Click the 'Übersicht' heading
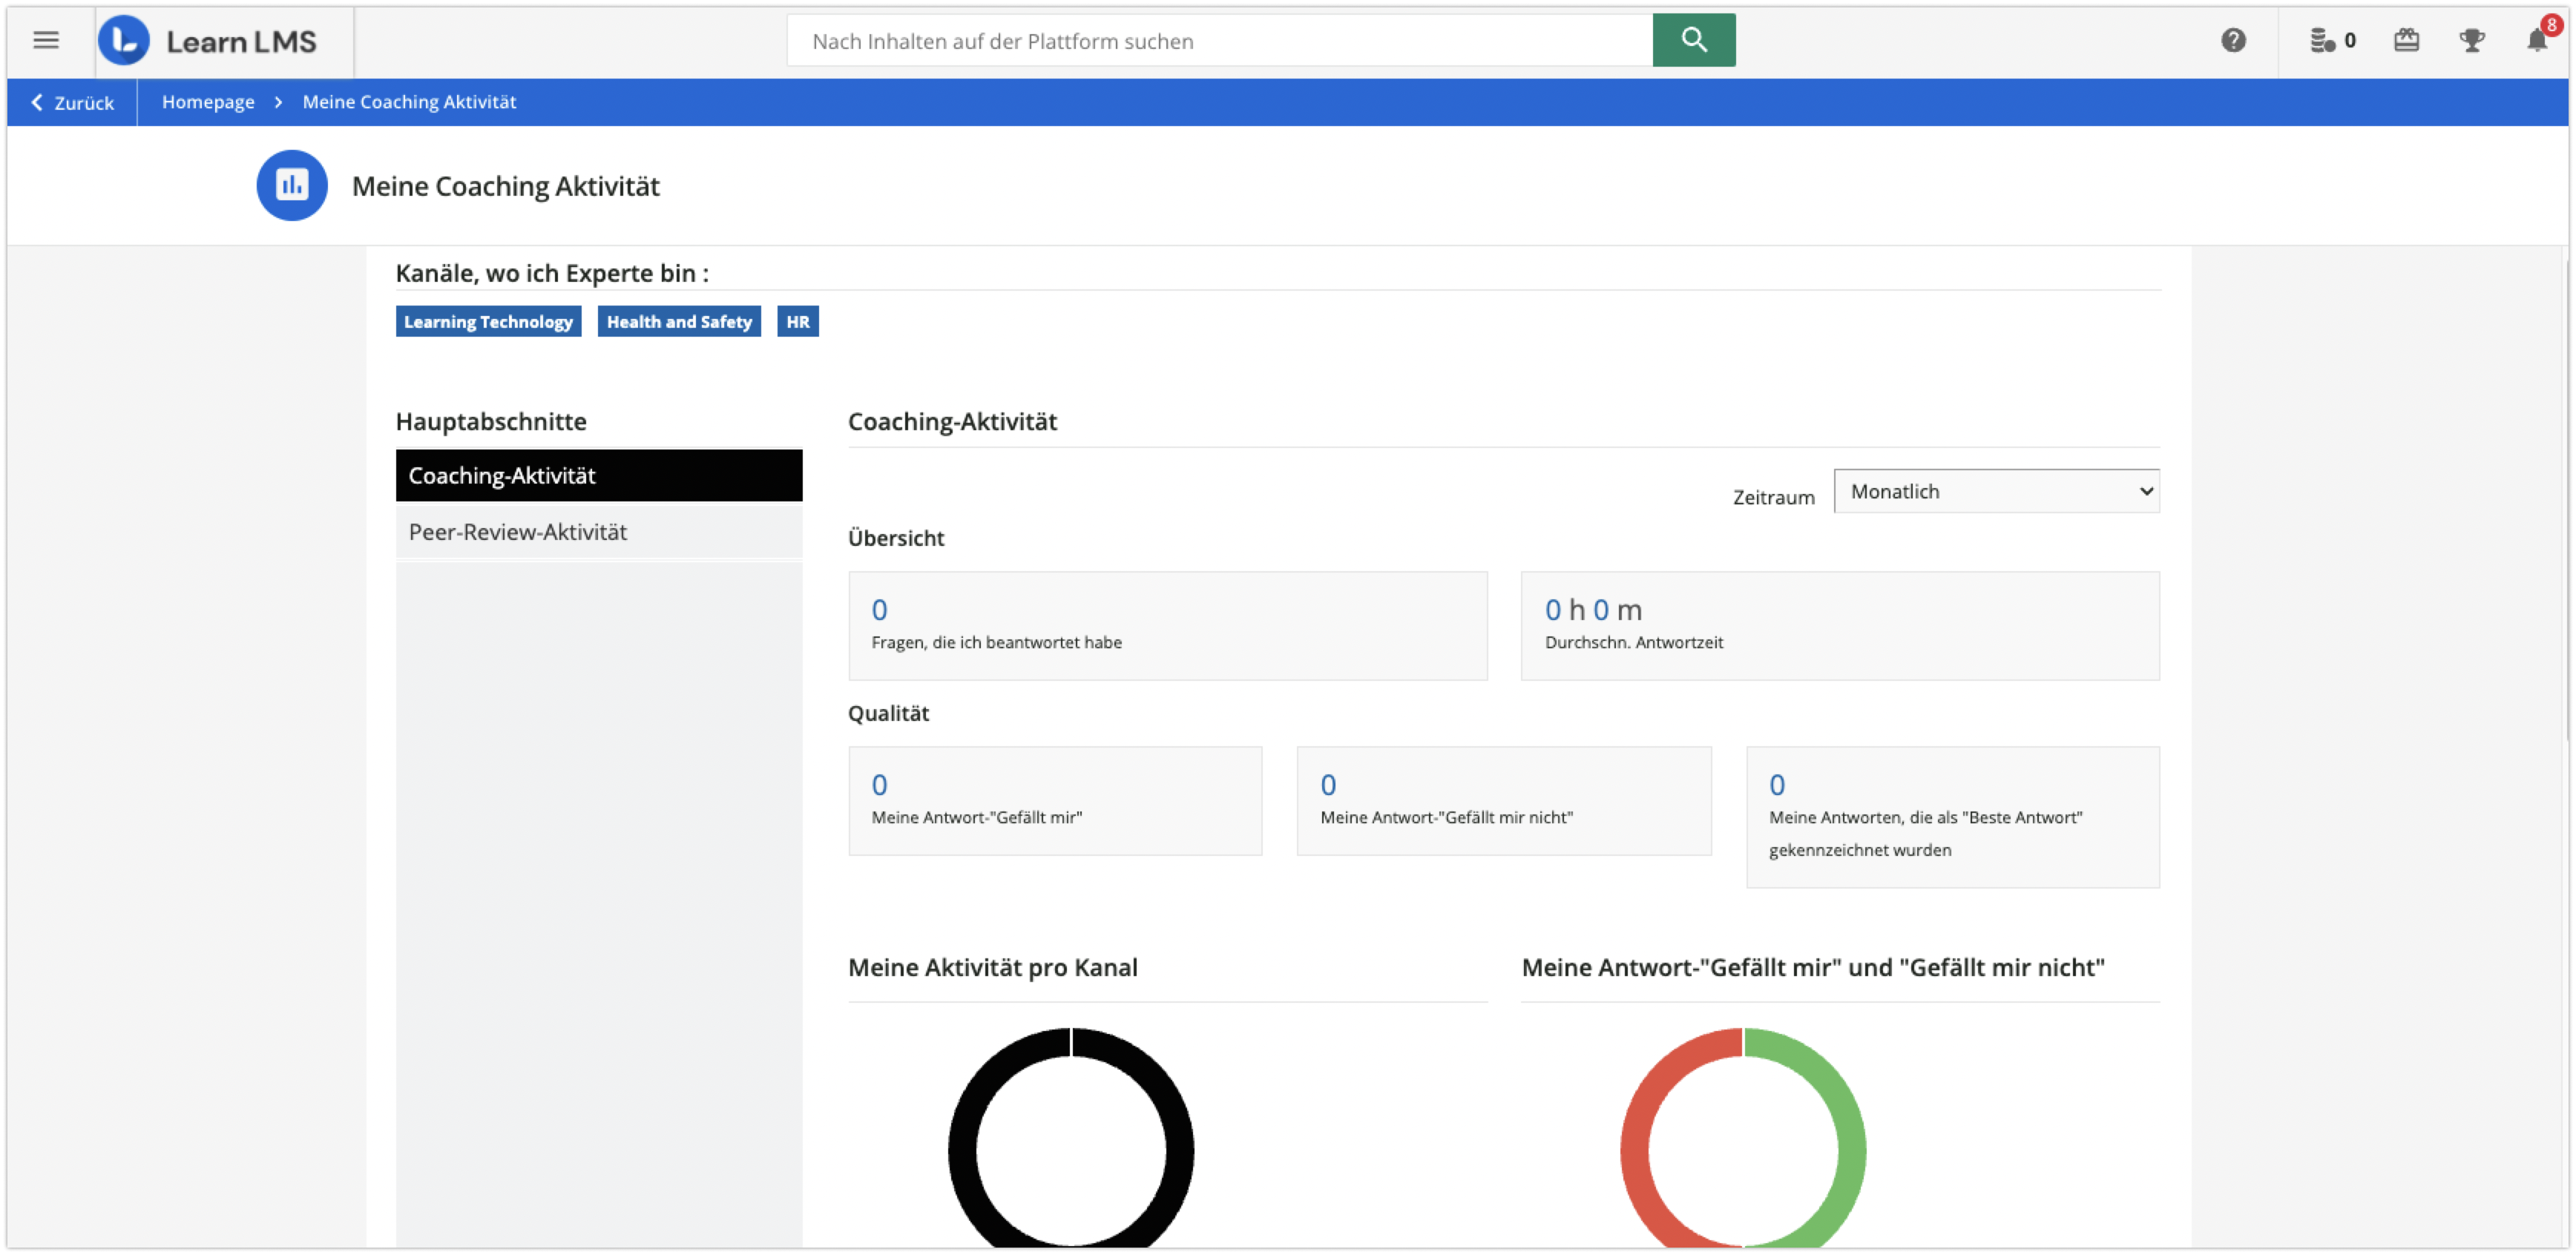Screen dimensions: 2576x1255 pos(896,538)
